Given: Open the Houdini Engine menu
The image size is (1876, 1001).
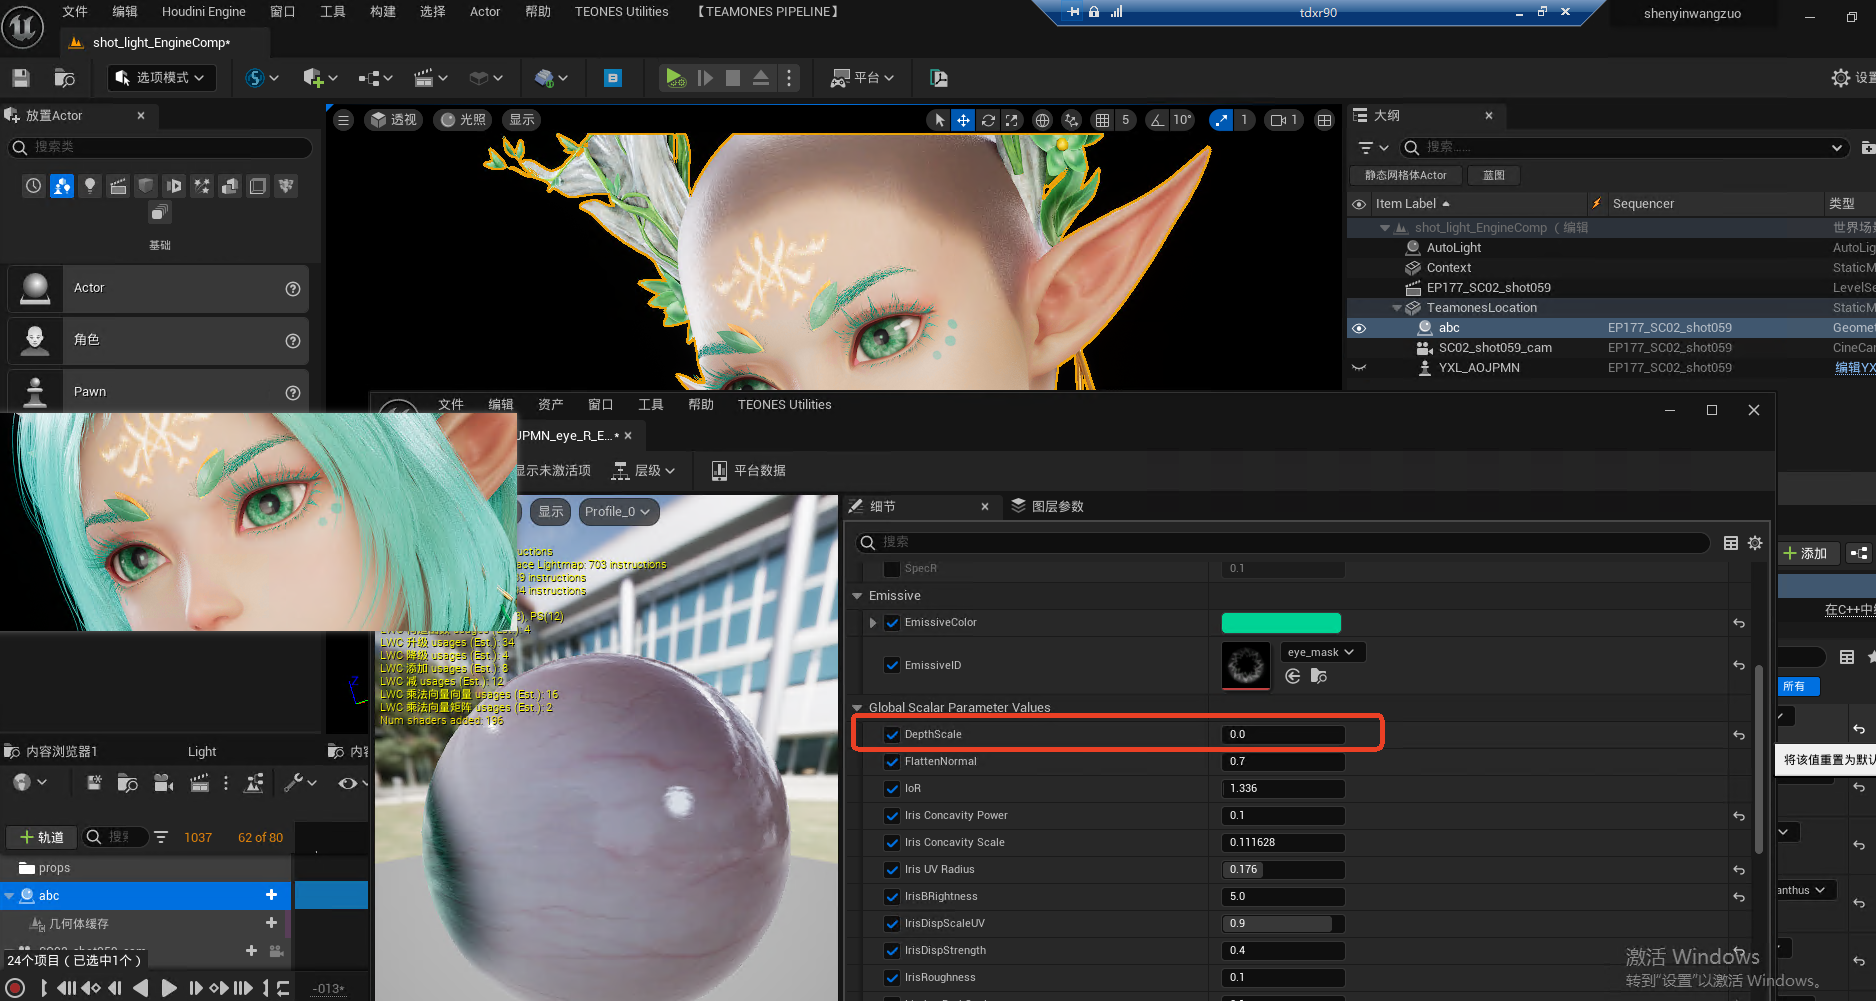Looking at the screenshot, I should pos(203,12).
